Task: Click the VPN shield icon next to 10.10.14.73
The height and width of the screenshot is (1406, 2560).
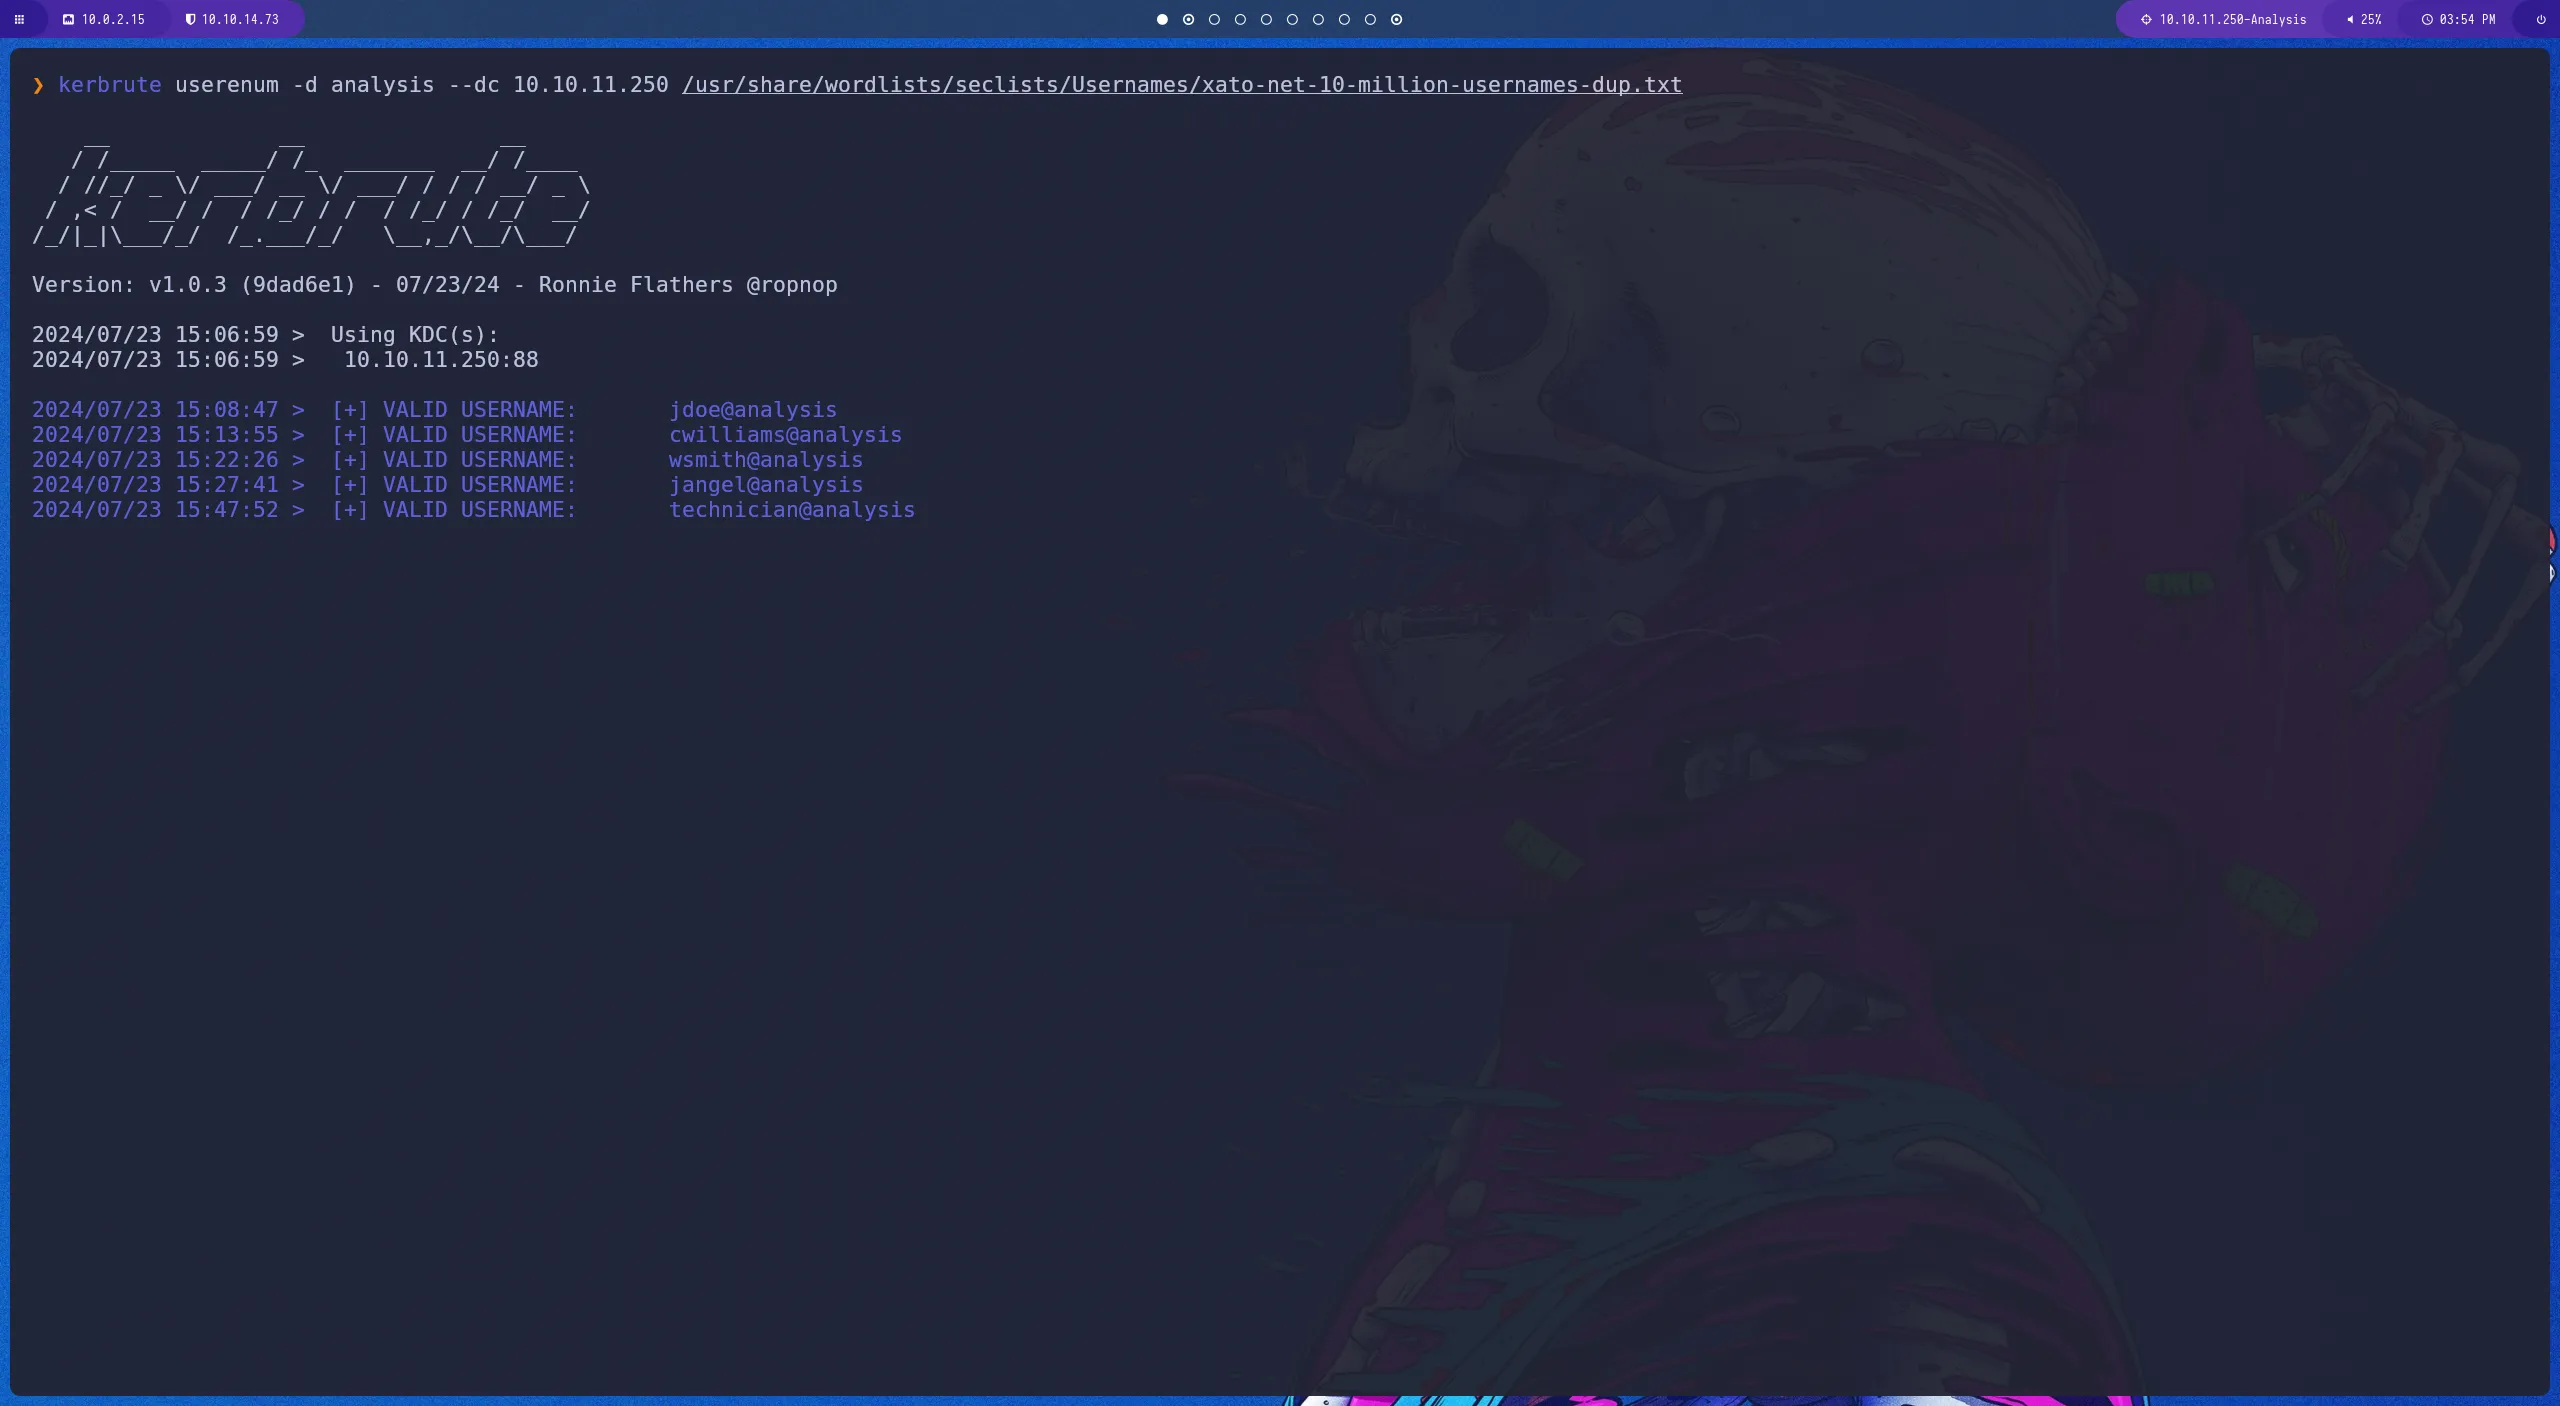Action: (x=190, y=19)
